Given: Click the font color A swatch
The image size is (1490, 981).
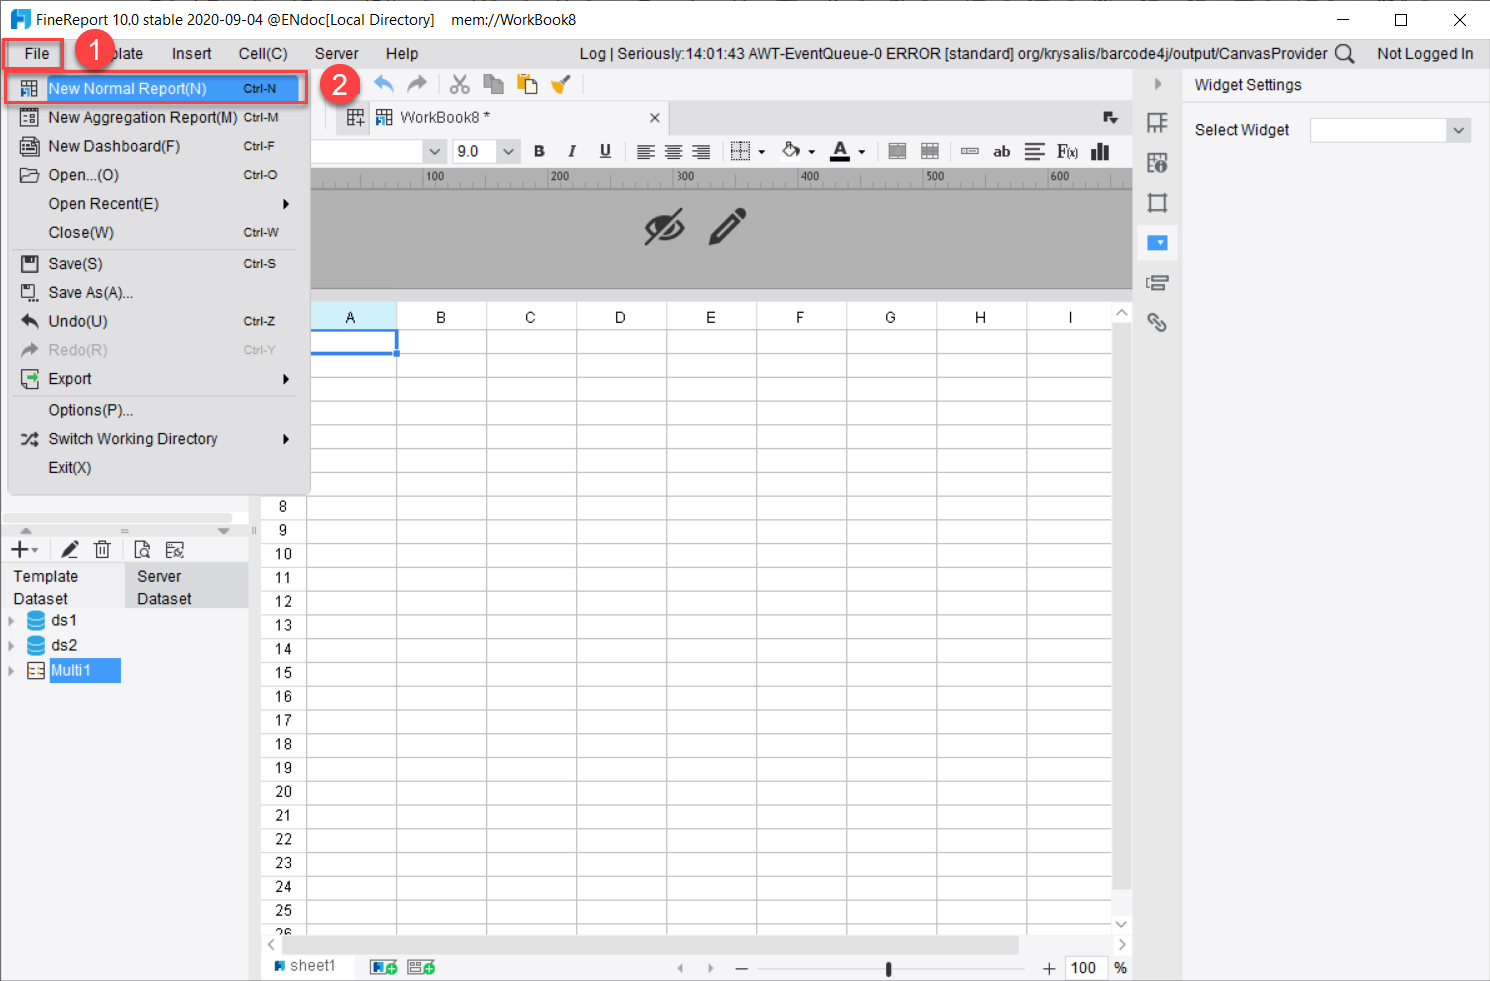Looking at the screenshot, I should [x=840, y=151].
